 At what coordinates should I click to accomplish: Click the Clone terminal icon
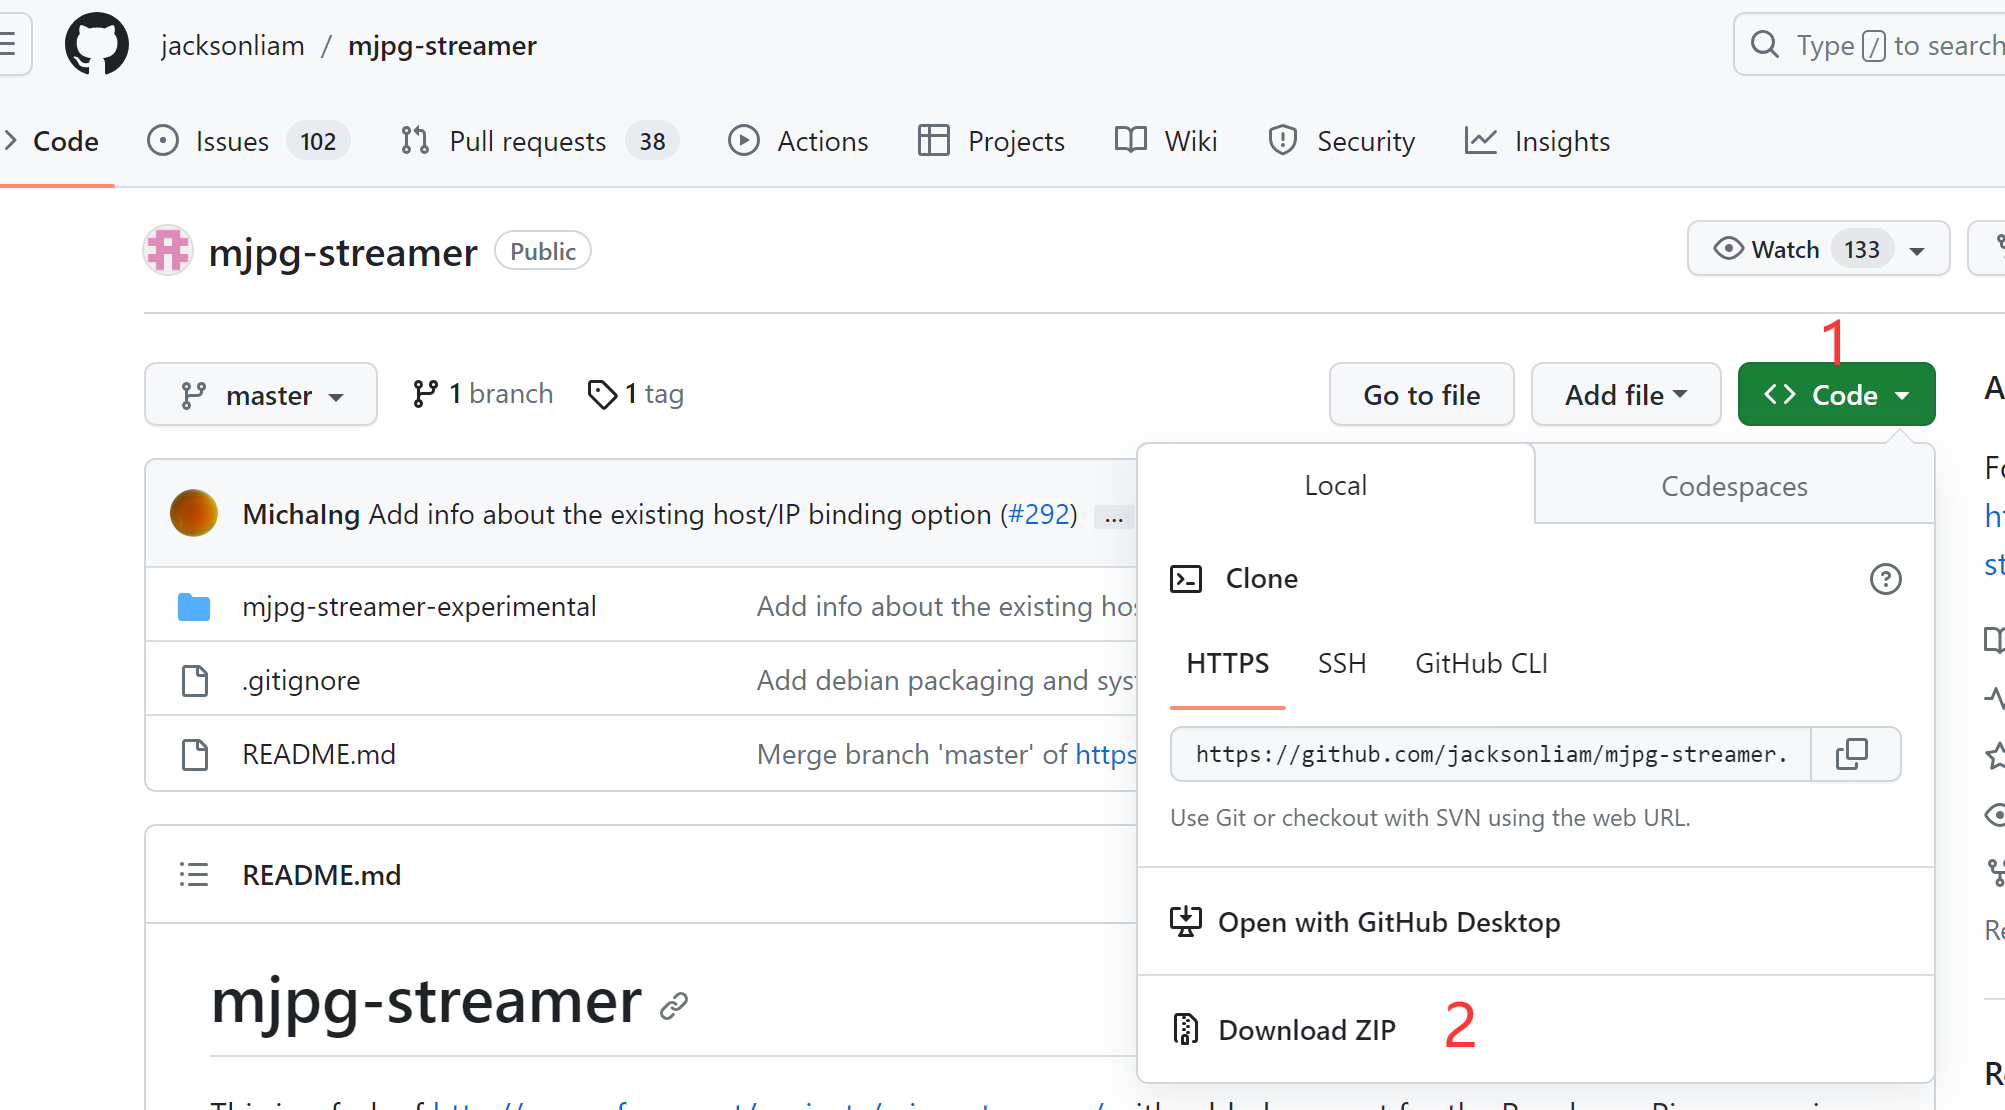tap(1186, 579)
